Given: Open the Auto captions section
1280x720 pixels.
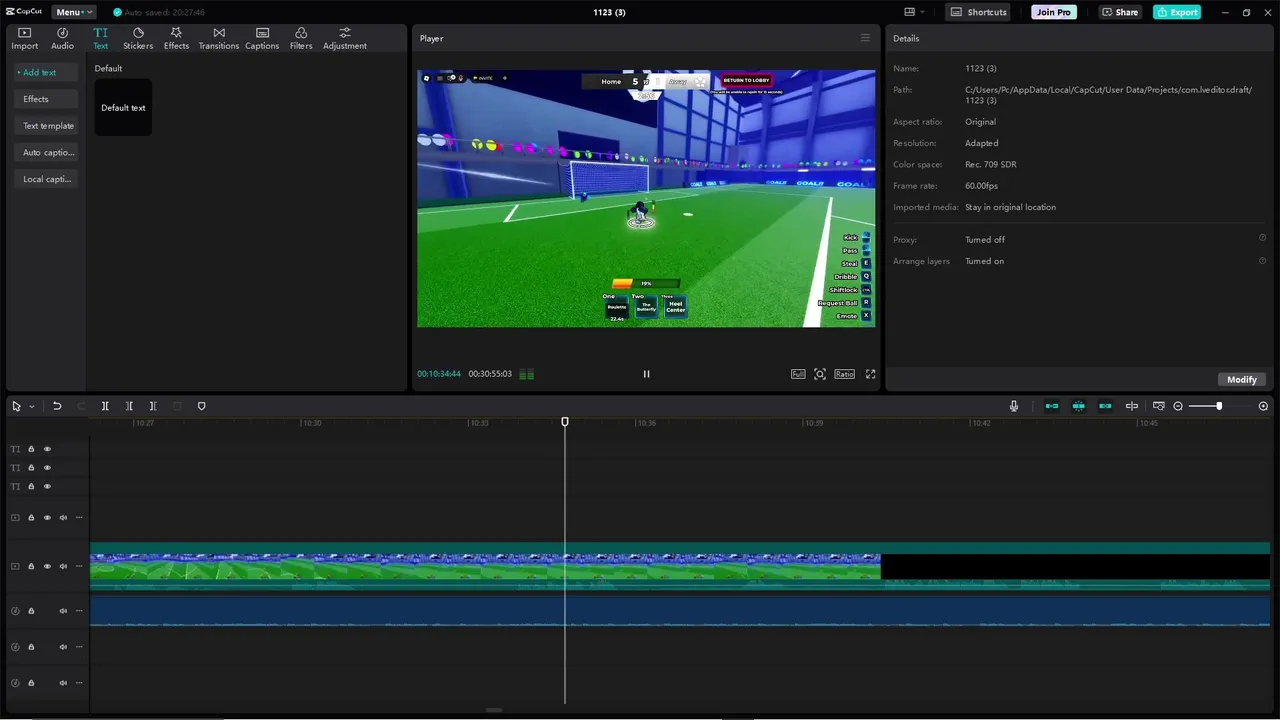Looking at the screenshot, I should (45, 152).
